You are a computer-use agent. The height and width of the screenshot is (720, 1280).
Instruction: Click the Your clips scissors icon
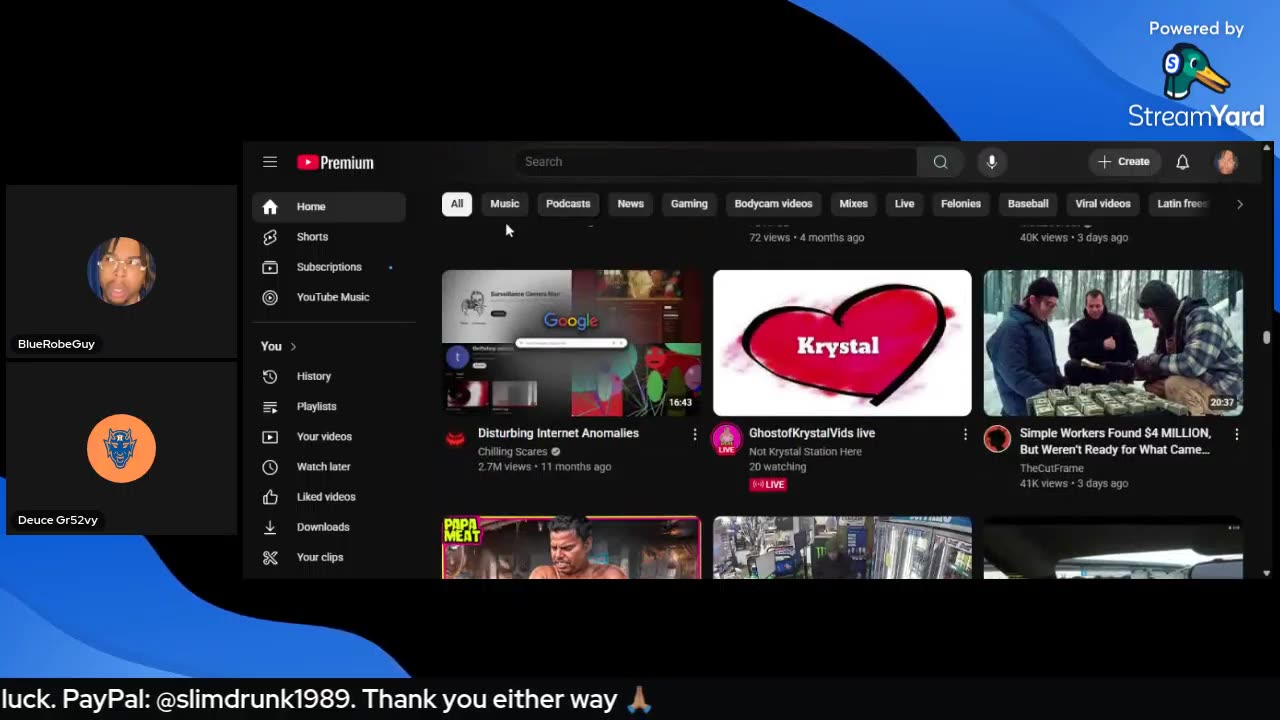coord(270,557)
